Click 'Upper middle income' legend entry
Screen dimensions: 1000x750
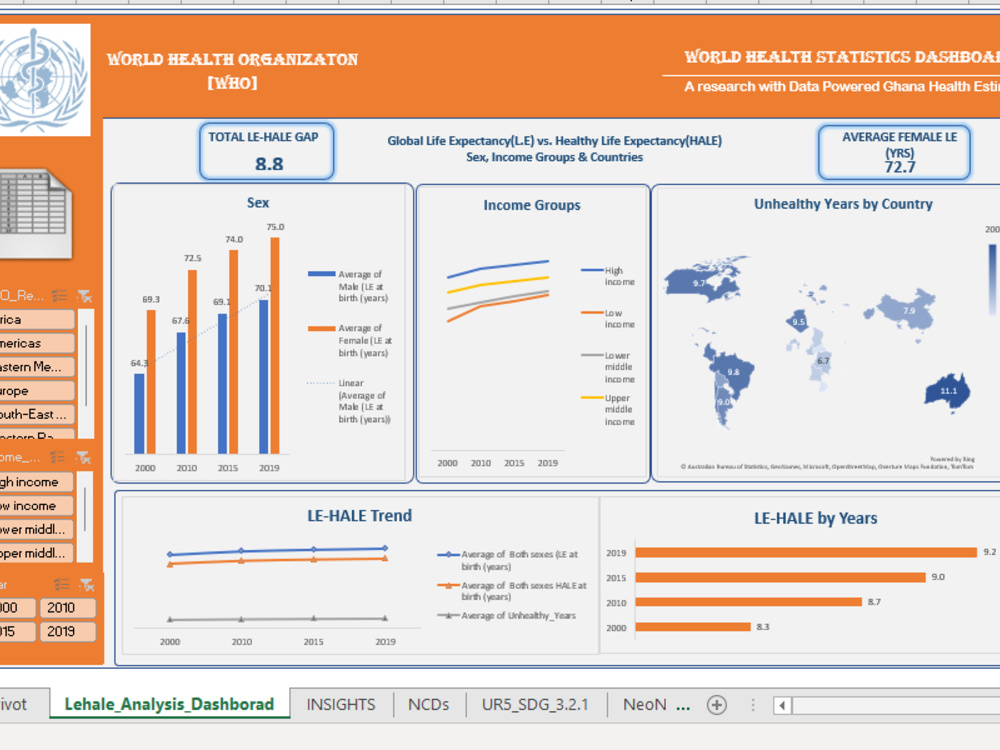click(608, 409)
